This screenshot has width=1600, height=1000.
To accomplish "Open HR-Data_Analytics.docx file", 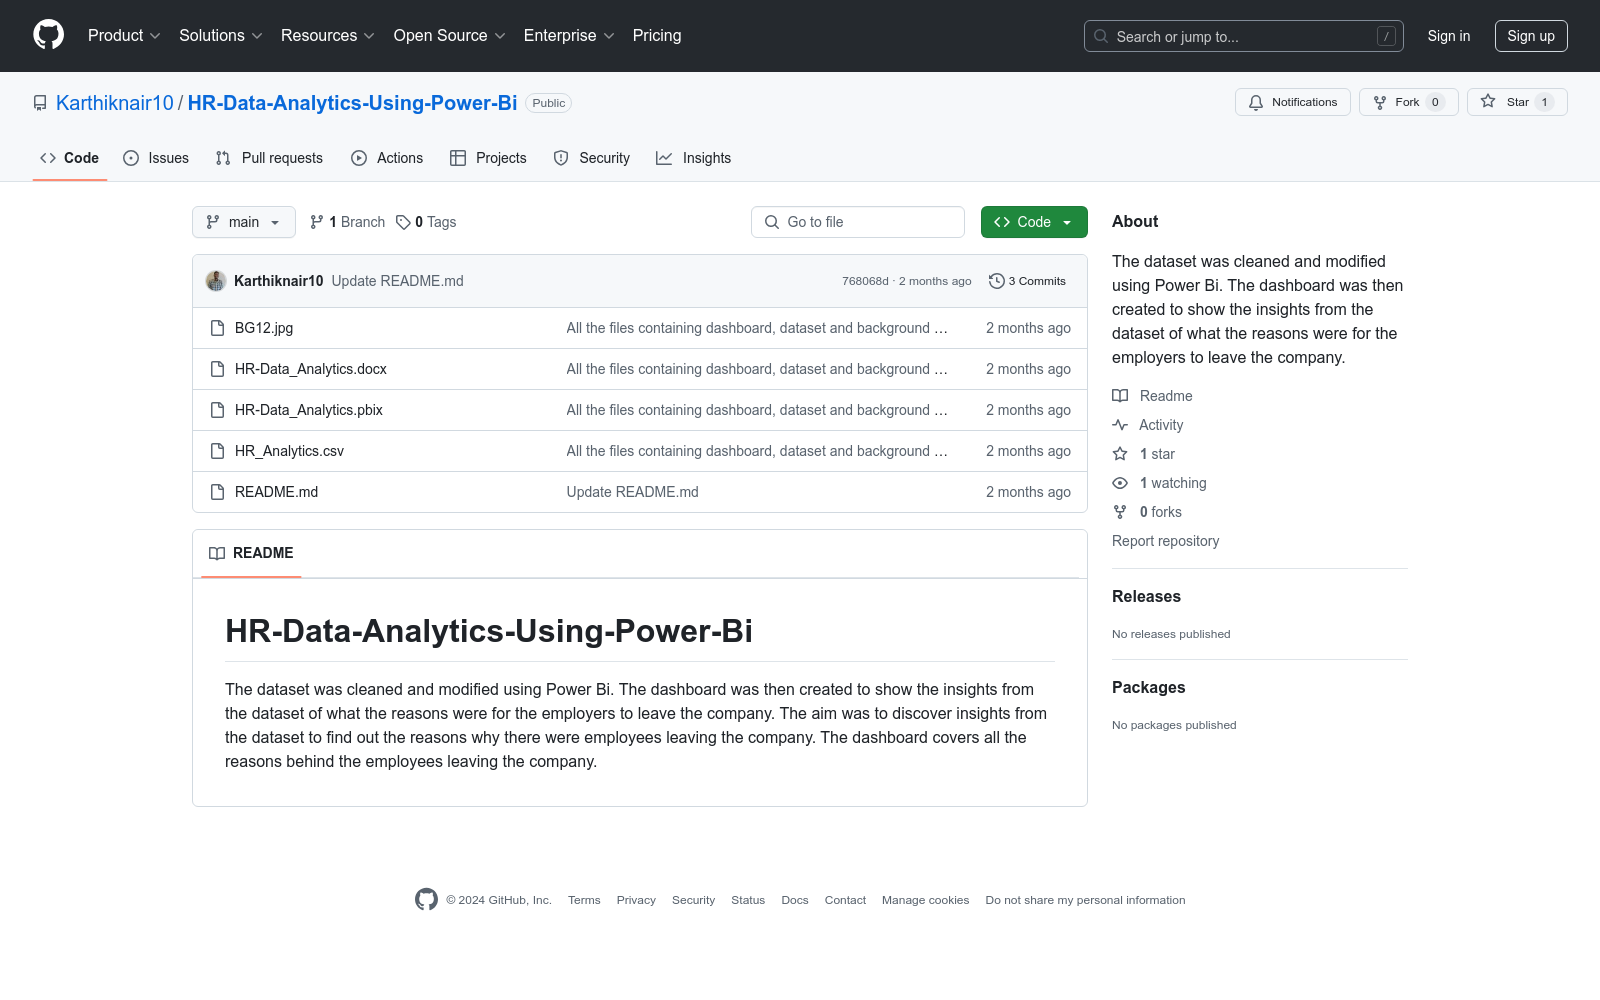I will 311,369.
